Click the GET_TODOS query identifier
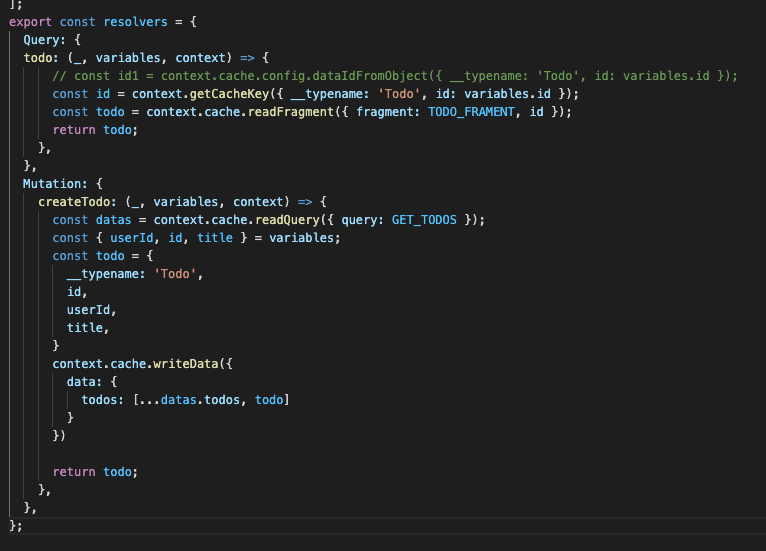Viewport: 766px width, 551px height. pyautogui.click(x=424, y=220)
